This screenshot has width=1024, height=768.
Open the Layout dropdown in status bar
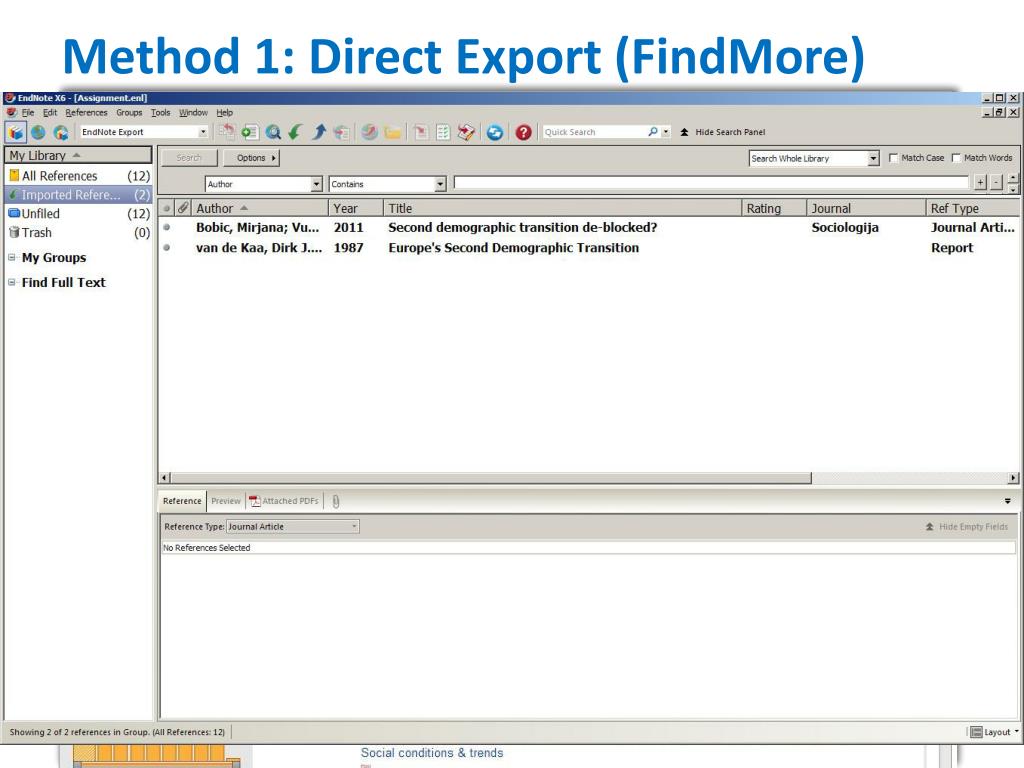coord(995,732)
